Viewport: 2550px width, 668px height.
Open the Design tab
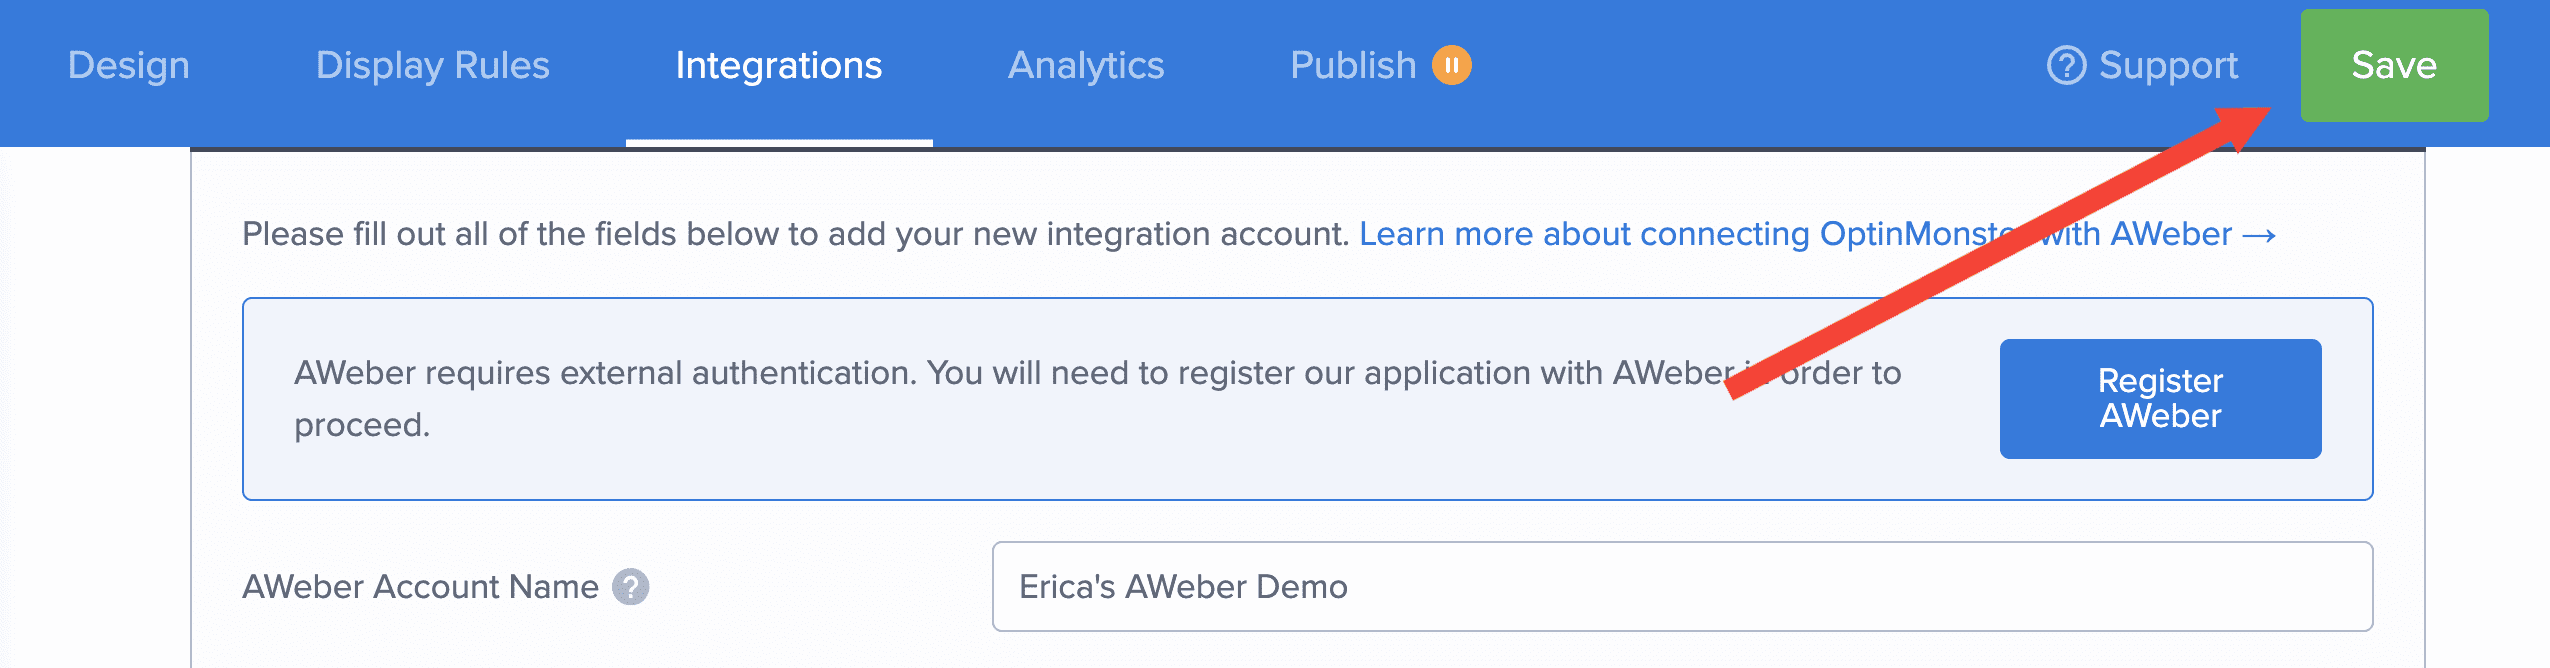(129, 66)
